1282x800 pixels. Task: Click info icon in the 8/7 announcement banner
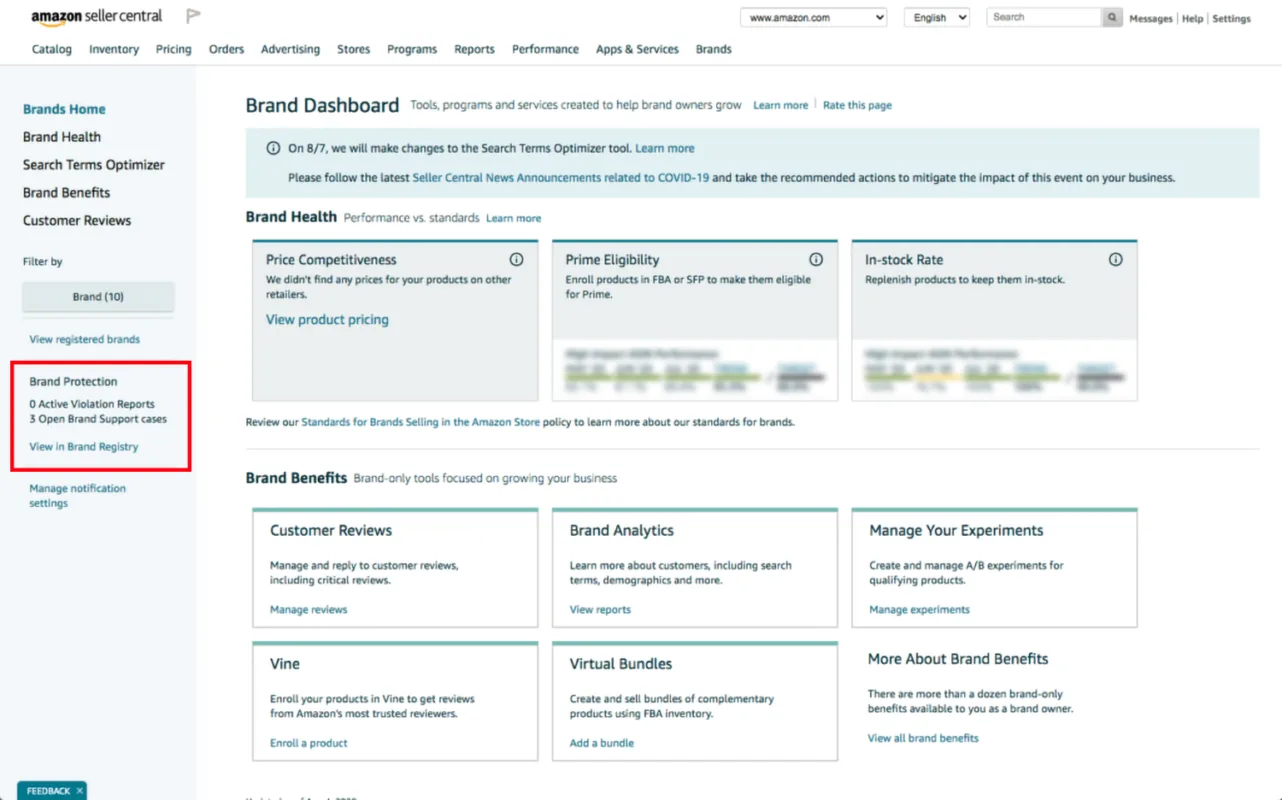tap(273, 148)
